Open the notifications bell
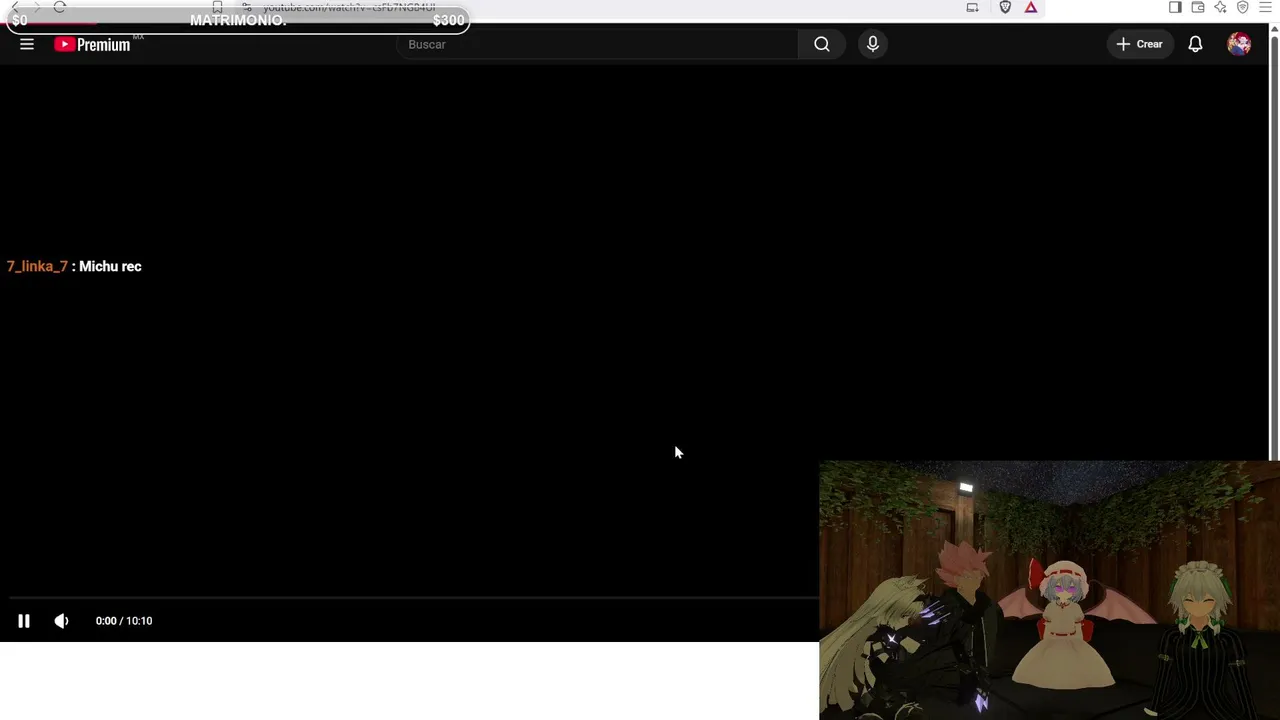The width and height of the screenshot is (1280, 720). (x=1195, y=44)
